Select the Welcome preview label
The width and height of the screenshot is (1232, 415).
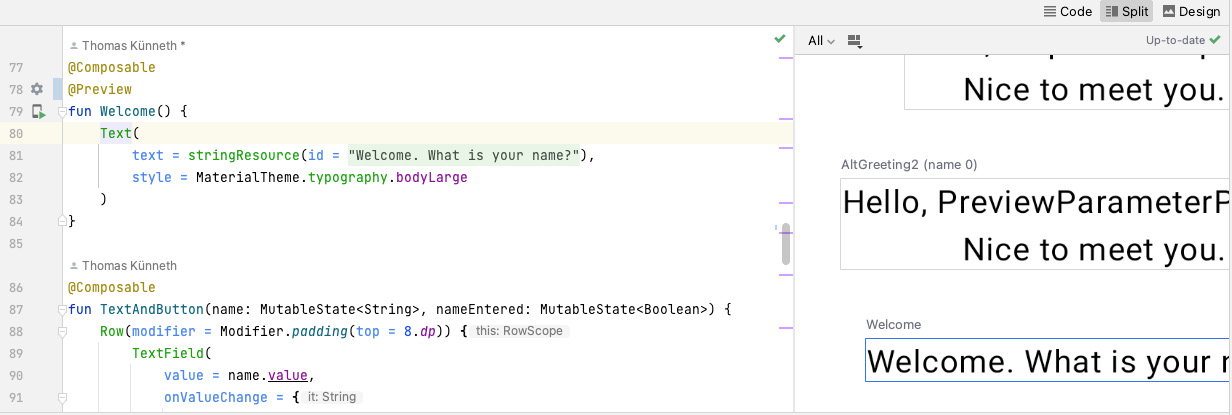point(893,324)
